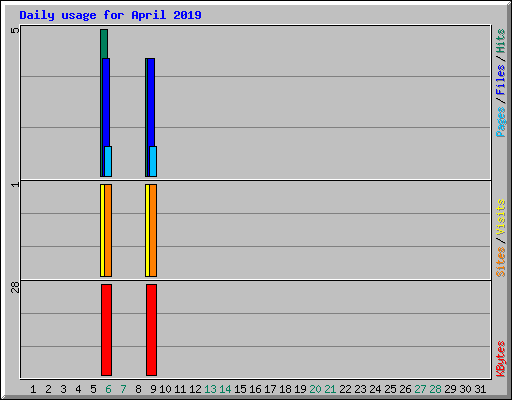Click day label 31 on x-axis
Image resolution: width=512 pixels, height=400 pixels.
(x=480, y=389)
